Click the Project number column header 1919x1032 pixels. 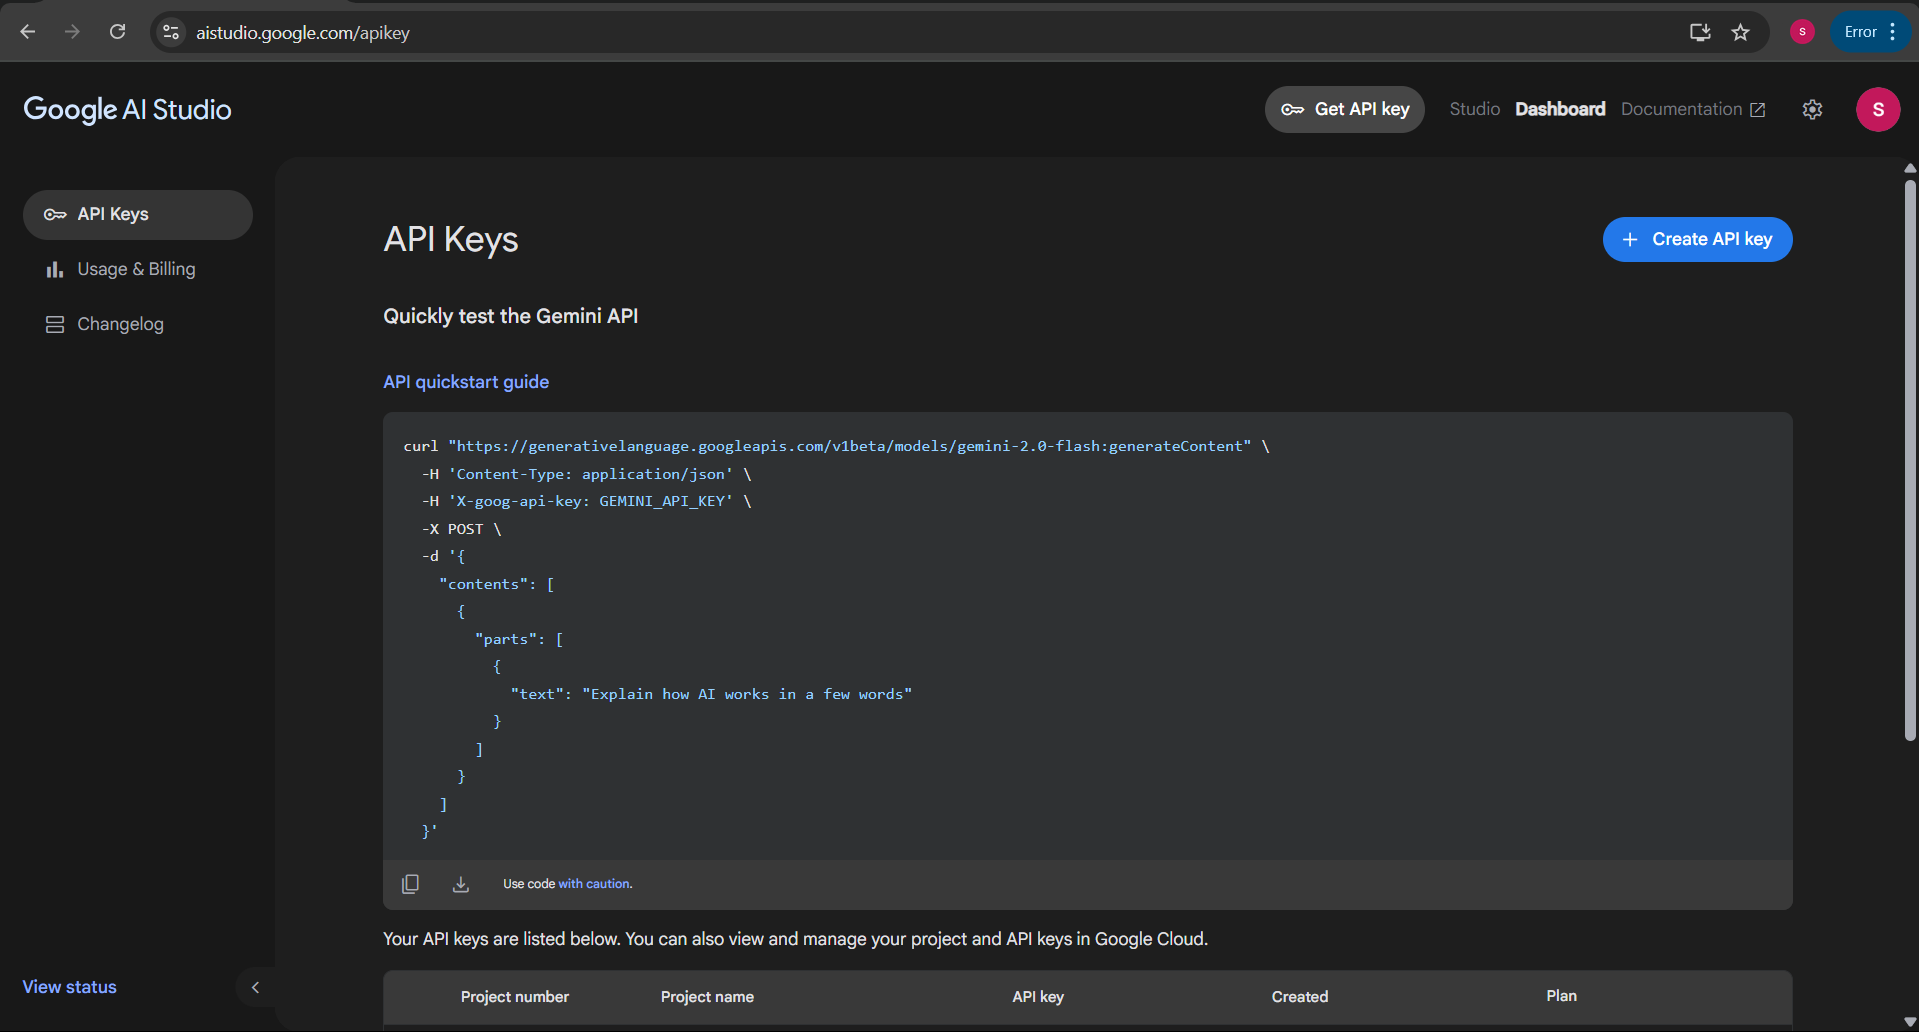tap(514, 997)
